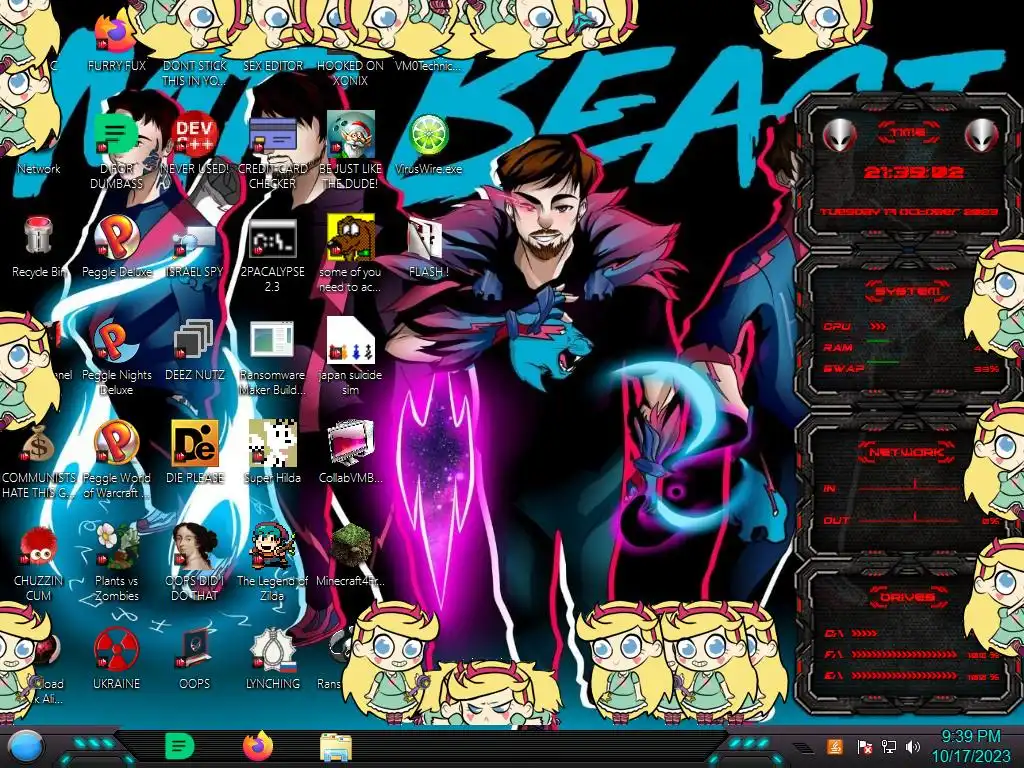1024x768 pixels.
Task: Open the japan suicide sim file
Action: tap(351, 340)
